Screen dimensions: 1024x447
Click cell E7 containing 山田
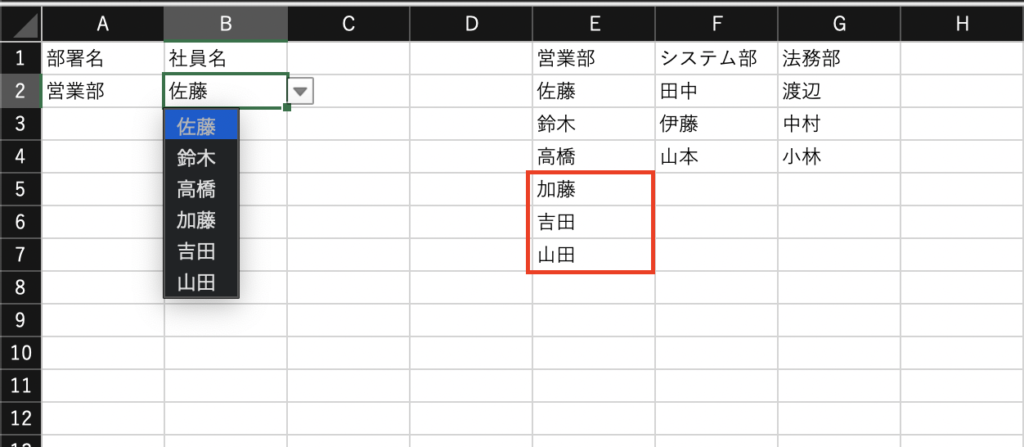[x=594, y=255]
